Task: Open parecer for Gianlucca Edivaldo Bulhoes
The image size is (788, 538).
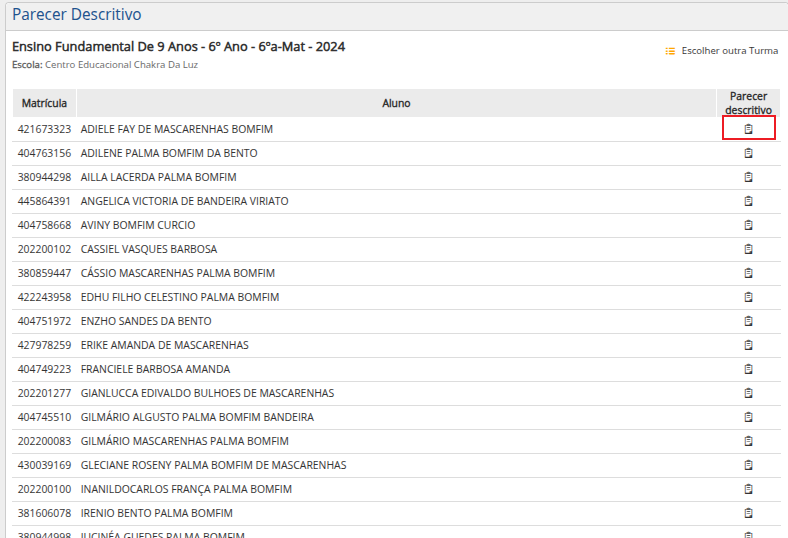Action: point(748,393)
